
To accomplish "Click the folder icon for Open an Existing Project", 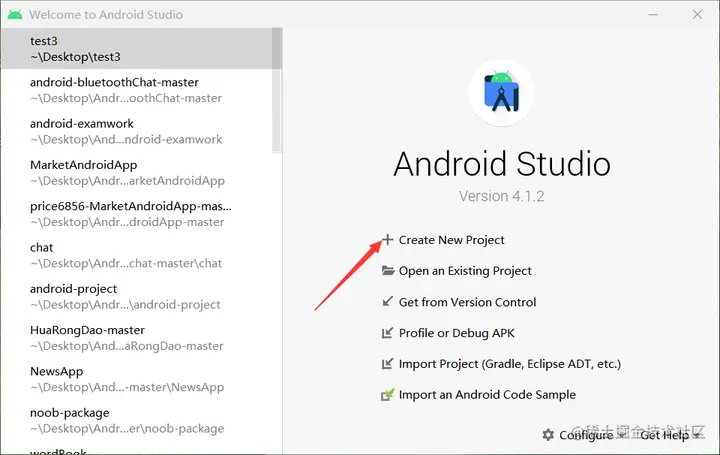I will (388, 270).
